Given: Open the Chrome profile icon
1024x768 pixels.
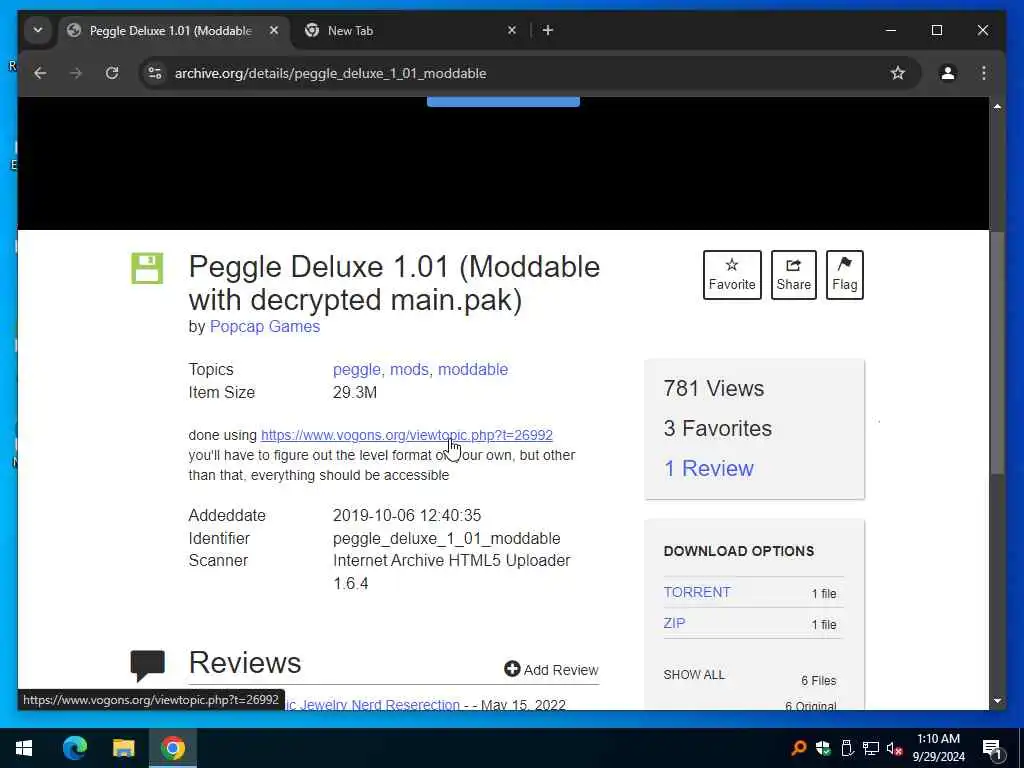Looking at the screenshot, I should click(x=948, y=73).
